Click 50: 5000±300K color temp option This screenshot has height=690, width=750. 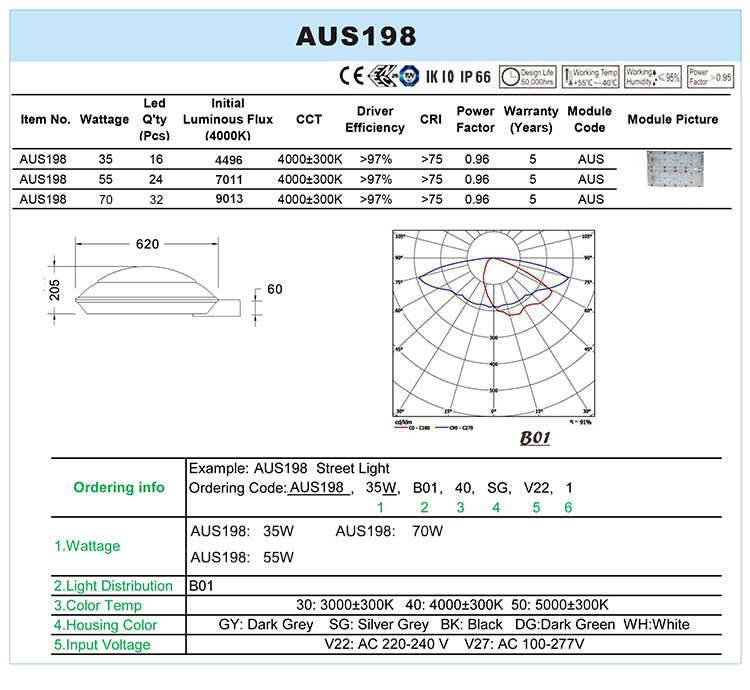[560, 605]
